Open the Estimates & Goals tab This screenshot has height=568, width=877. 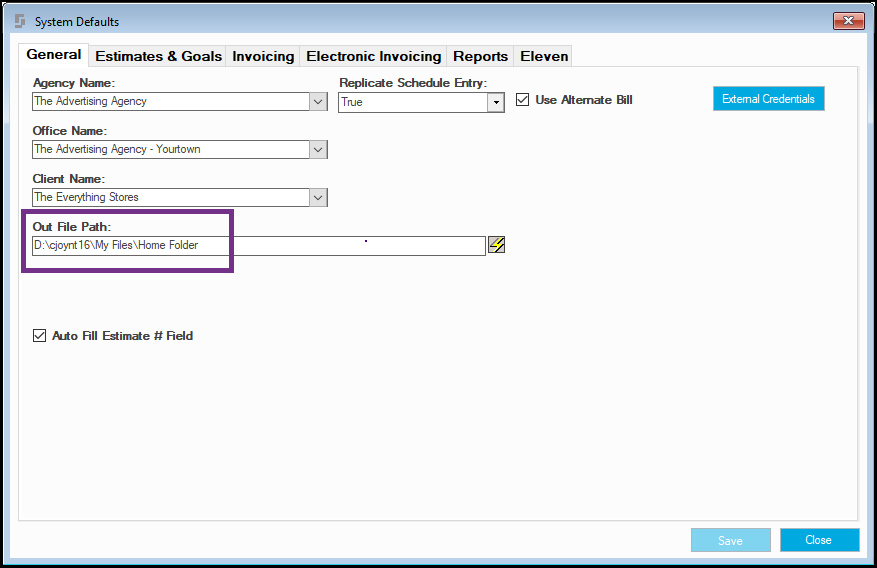coord(158,56)
